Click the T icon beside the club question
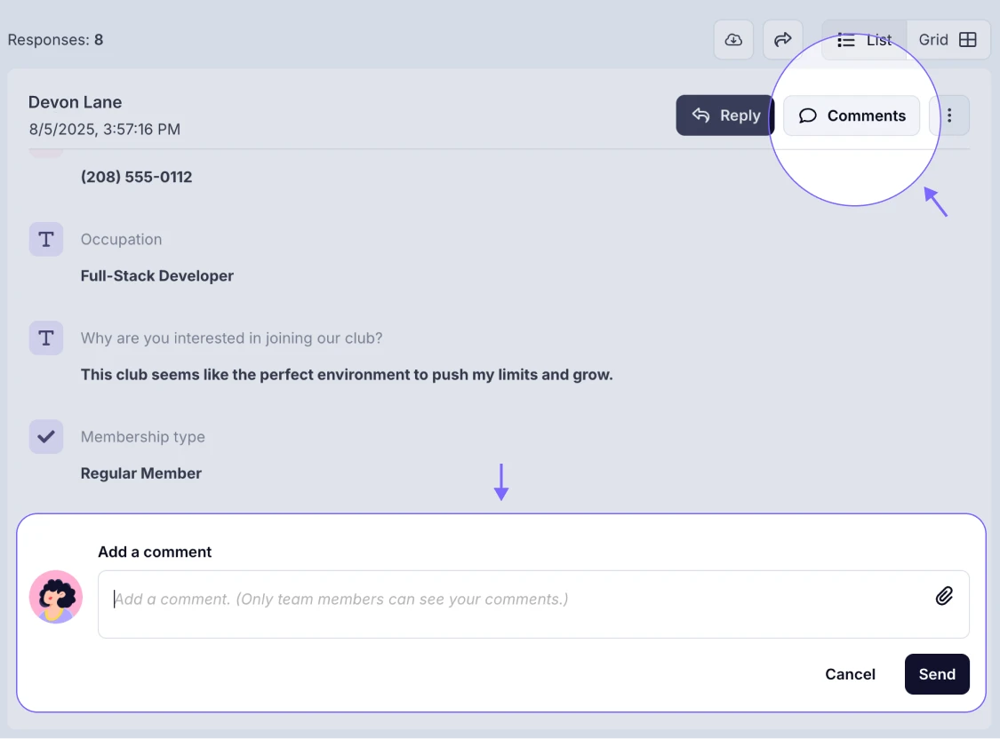1000x739 pixels. [46, 338]
